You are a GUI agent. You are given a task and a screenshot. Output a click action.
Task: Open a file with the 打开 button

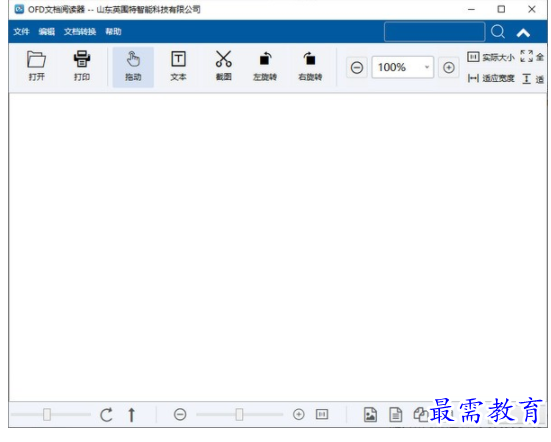pyautogui.click(x=37, y=66)
